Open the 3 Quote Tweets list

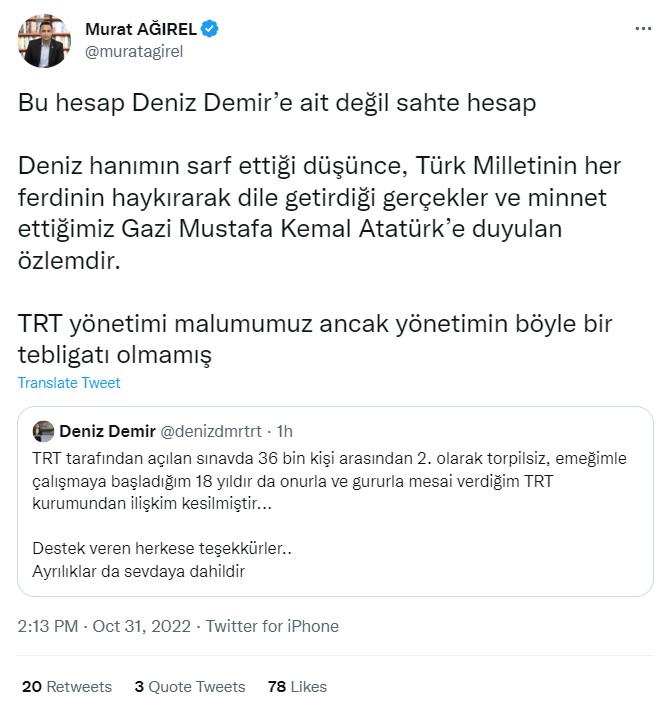click(190, 687)
